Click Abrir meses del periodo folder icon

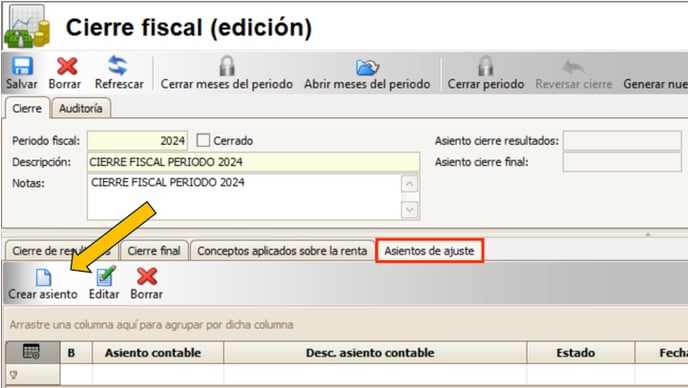(x=367, y=67)
